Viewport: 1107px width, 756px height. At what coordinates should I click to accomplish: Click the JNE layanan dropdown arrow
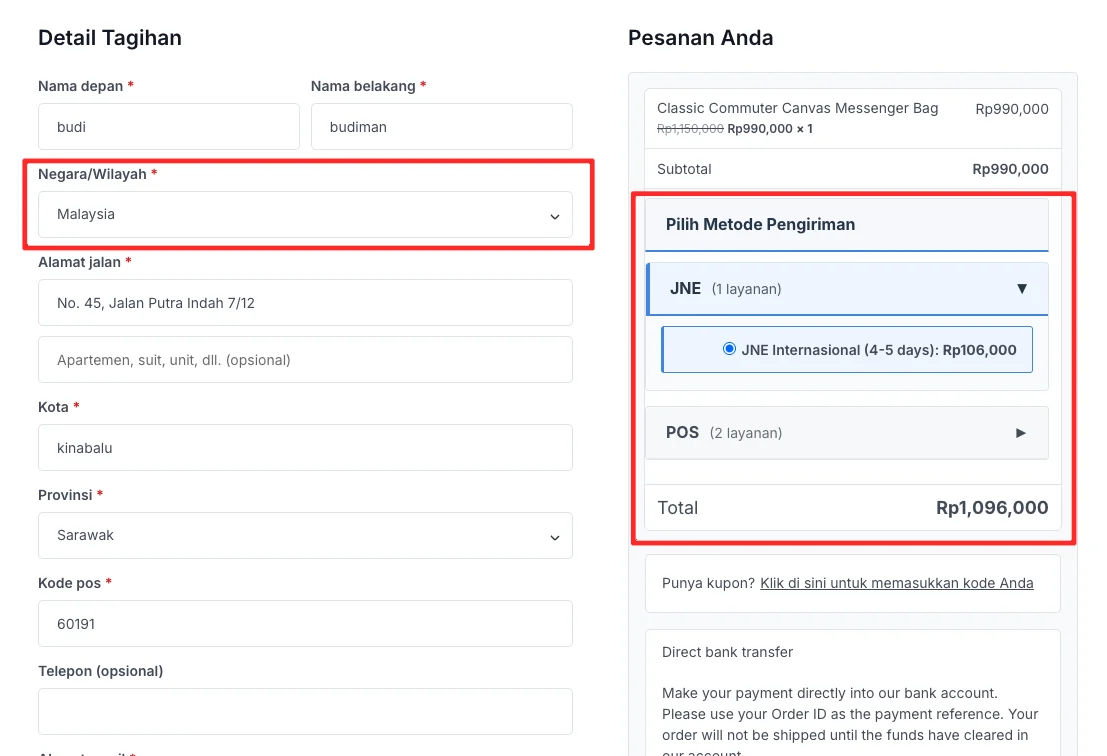(1022, 288)
